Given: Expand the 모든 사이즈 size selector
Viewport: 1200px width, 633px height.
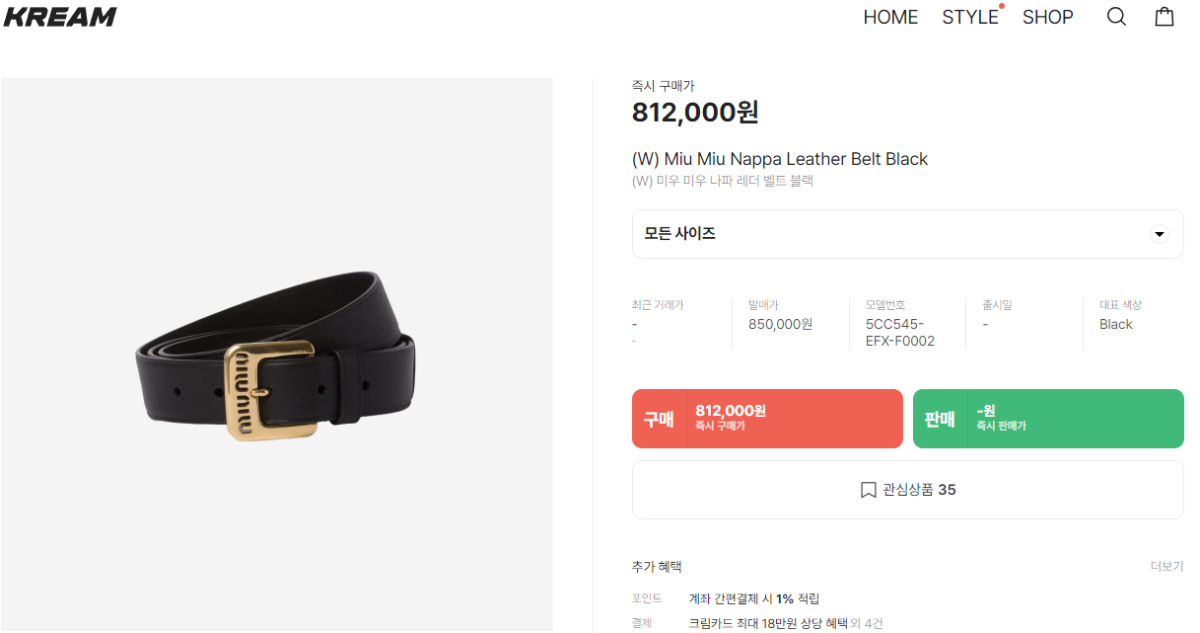Looking at the screenshot, I should (908, 234).
